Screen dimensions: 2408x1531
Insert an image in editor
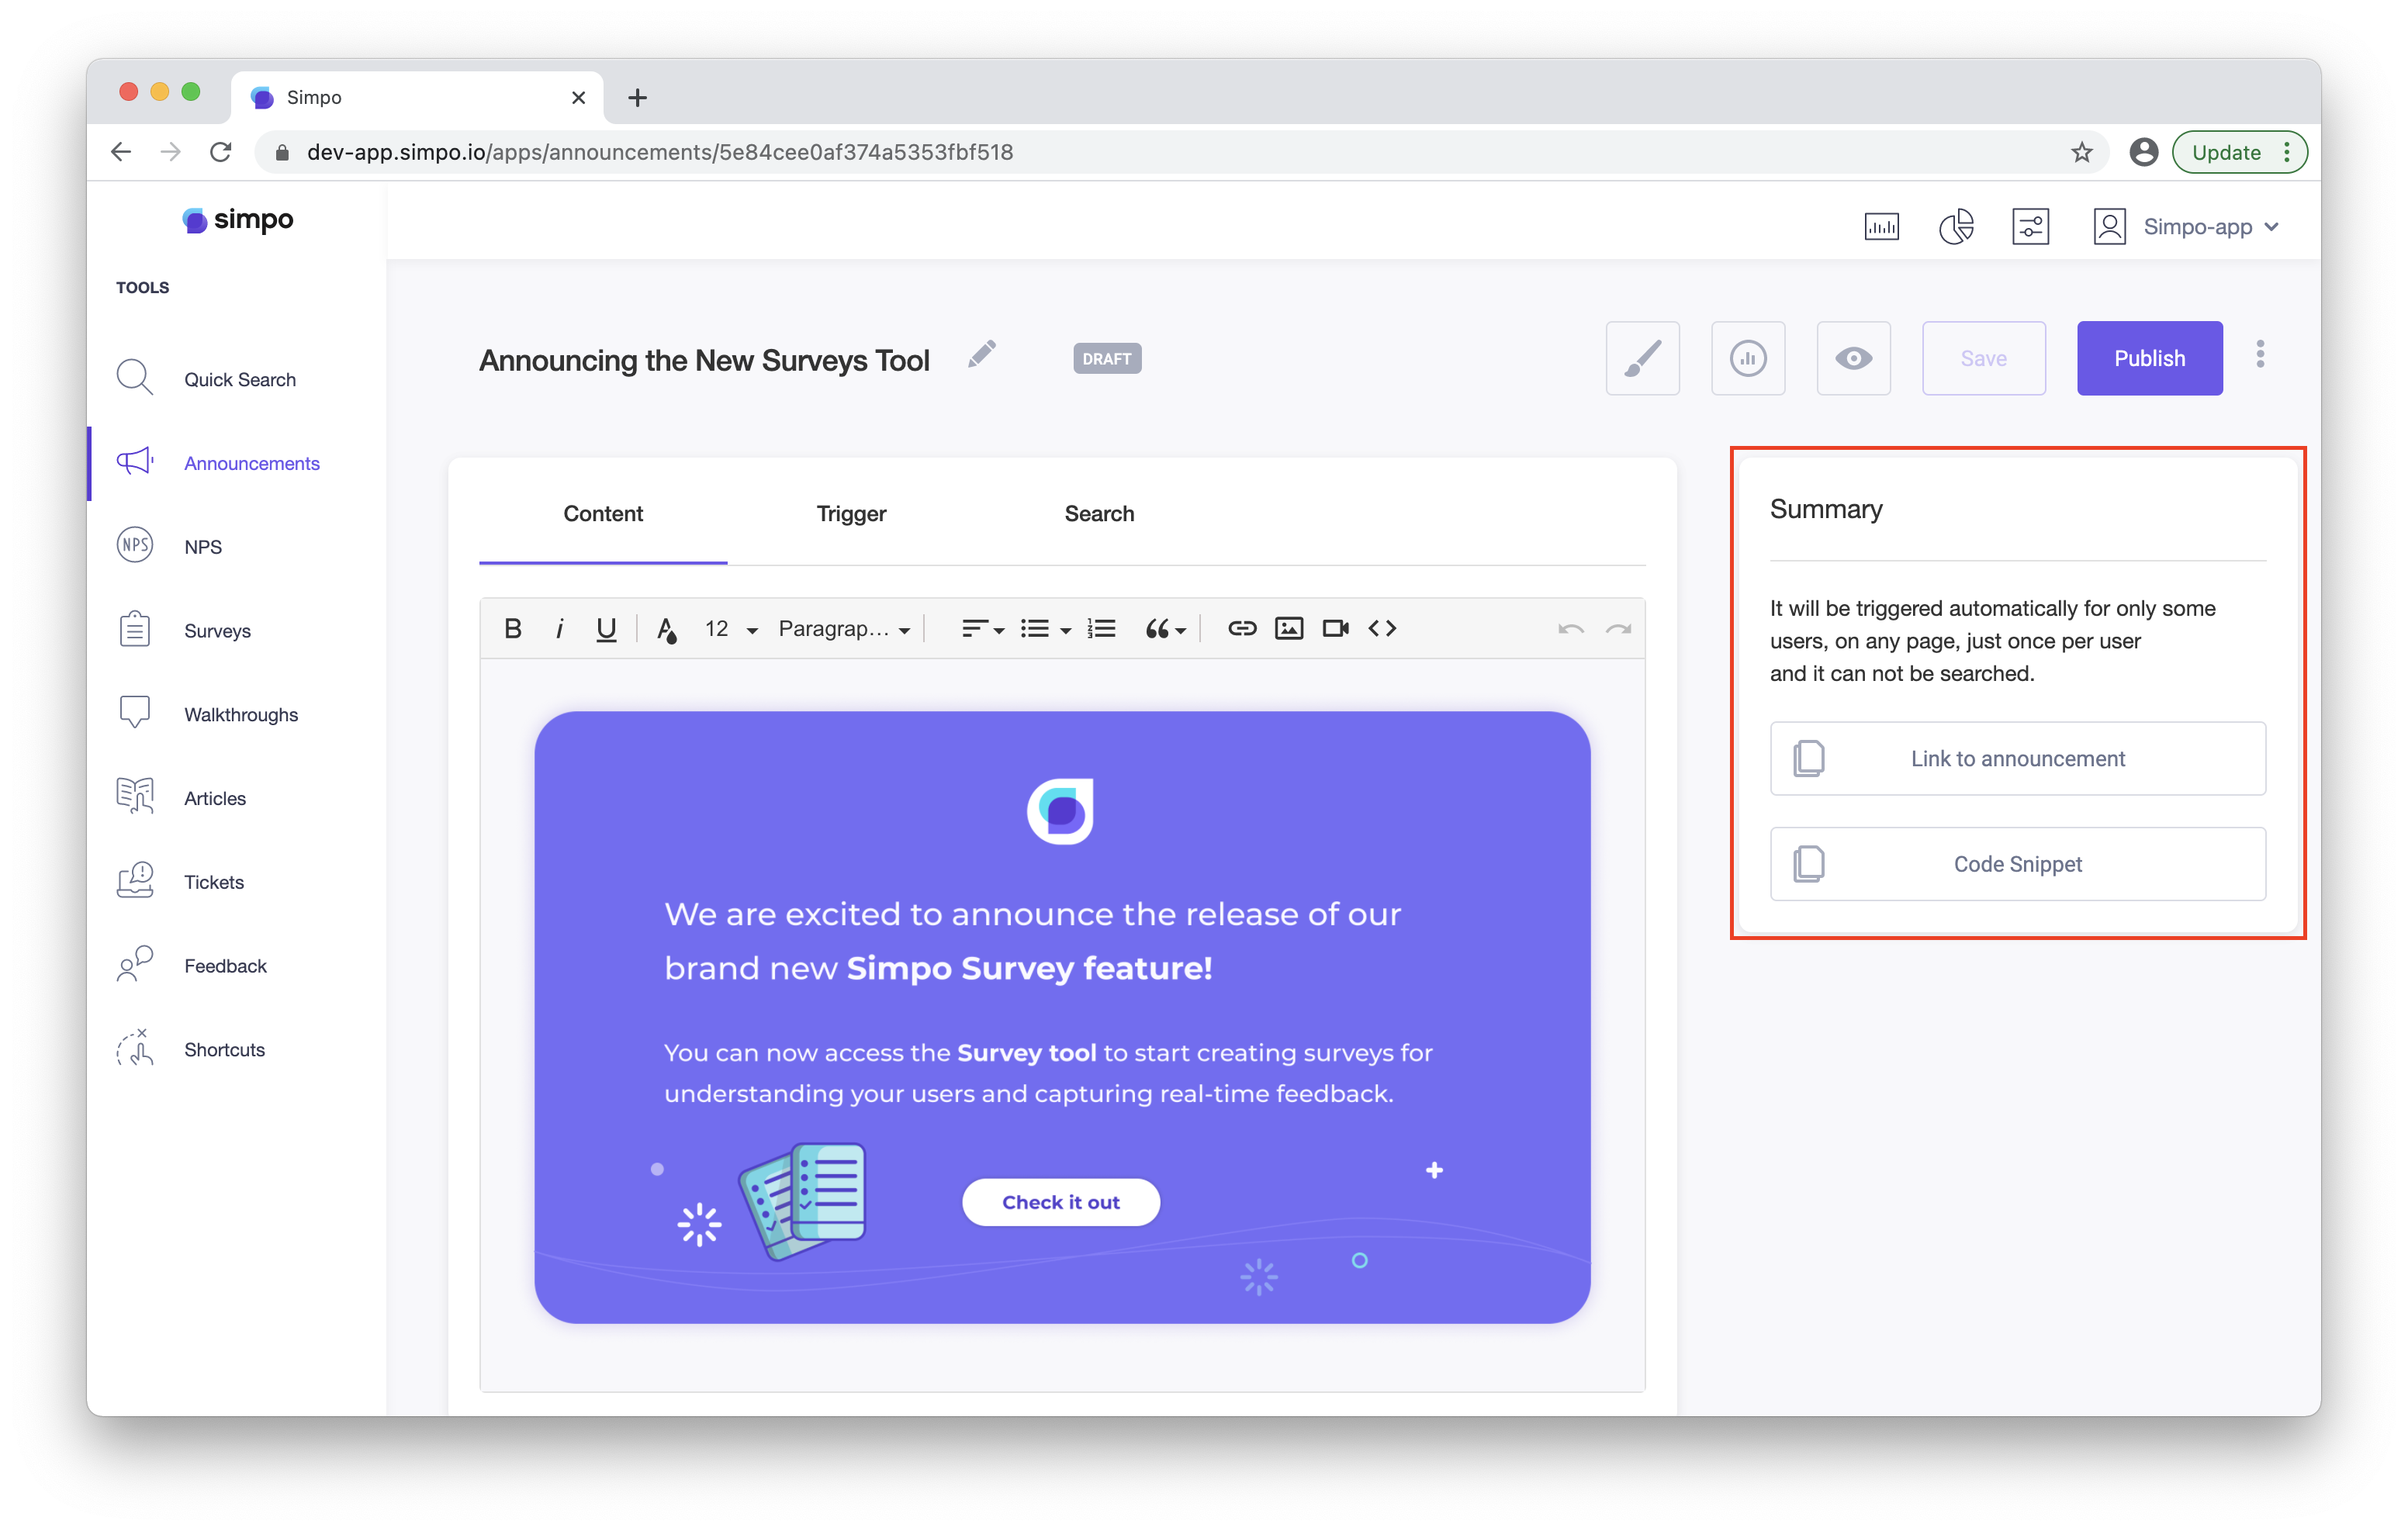1288,628
